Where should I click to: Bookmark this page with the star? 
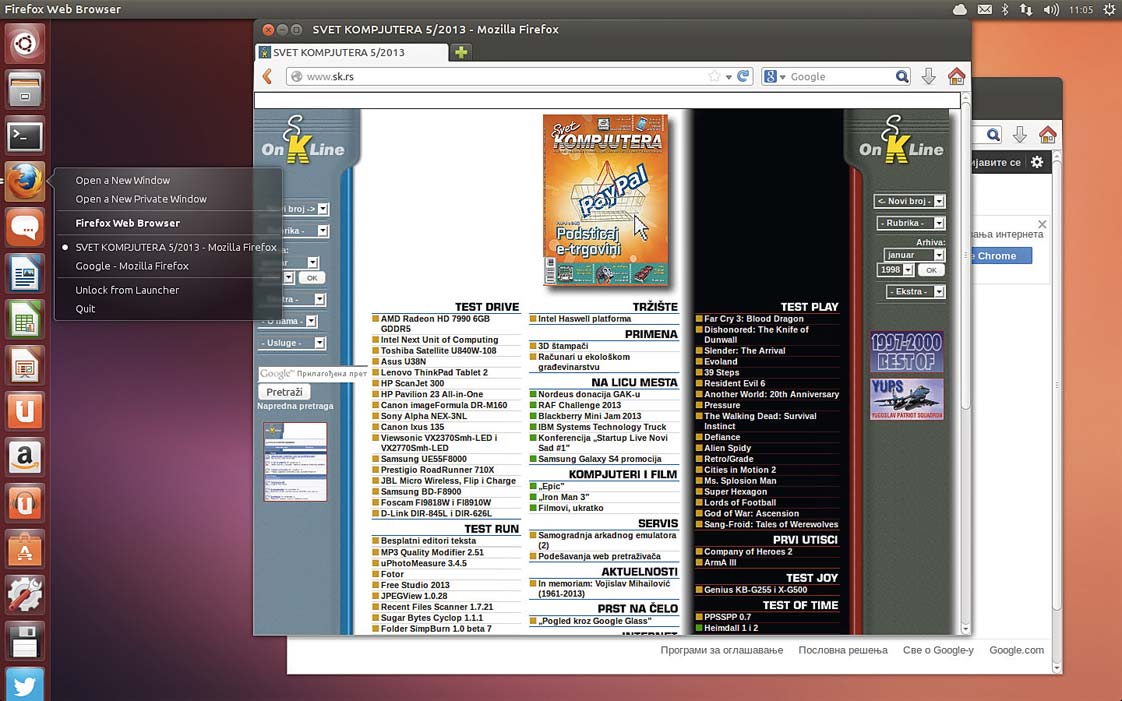tap(714, 76)
